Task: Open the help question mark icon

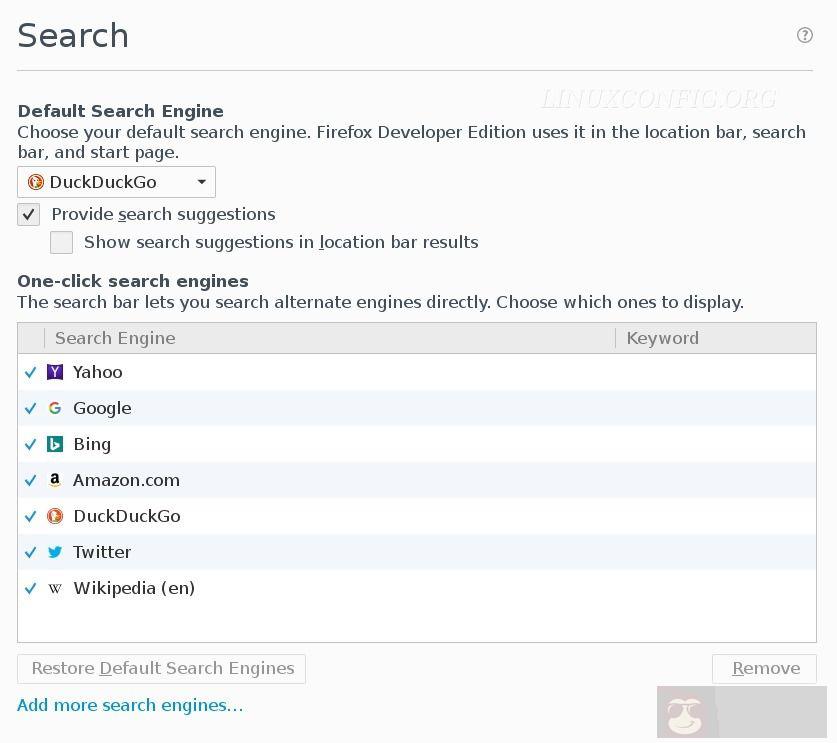Action: [x=804, y=35]
